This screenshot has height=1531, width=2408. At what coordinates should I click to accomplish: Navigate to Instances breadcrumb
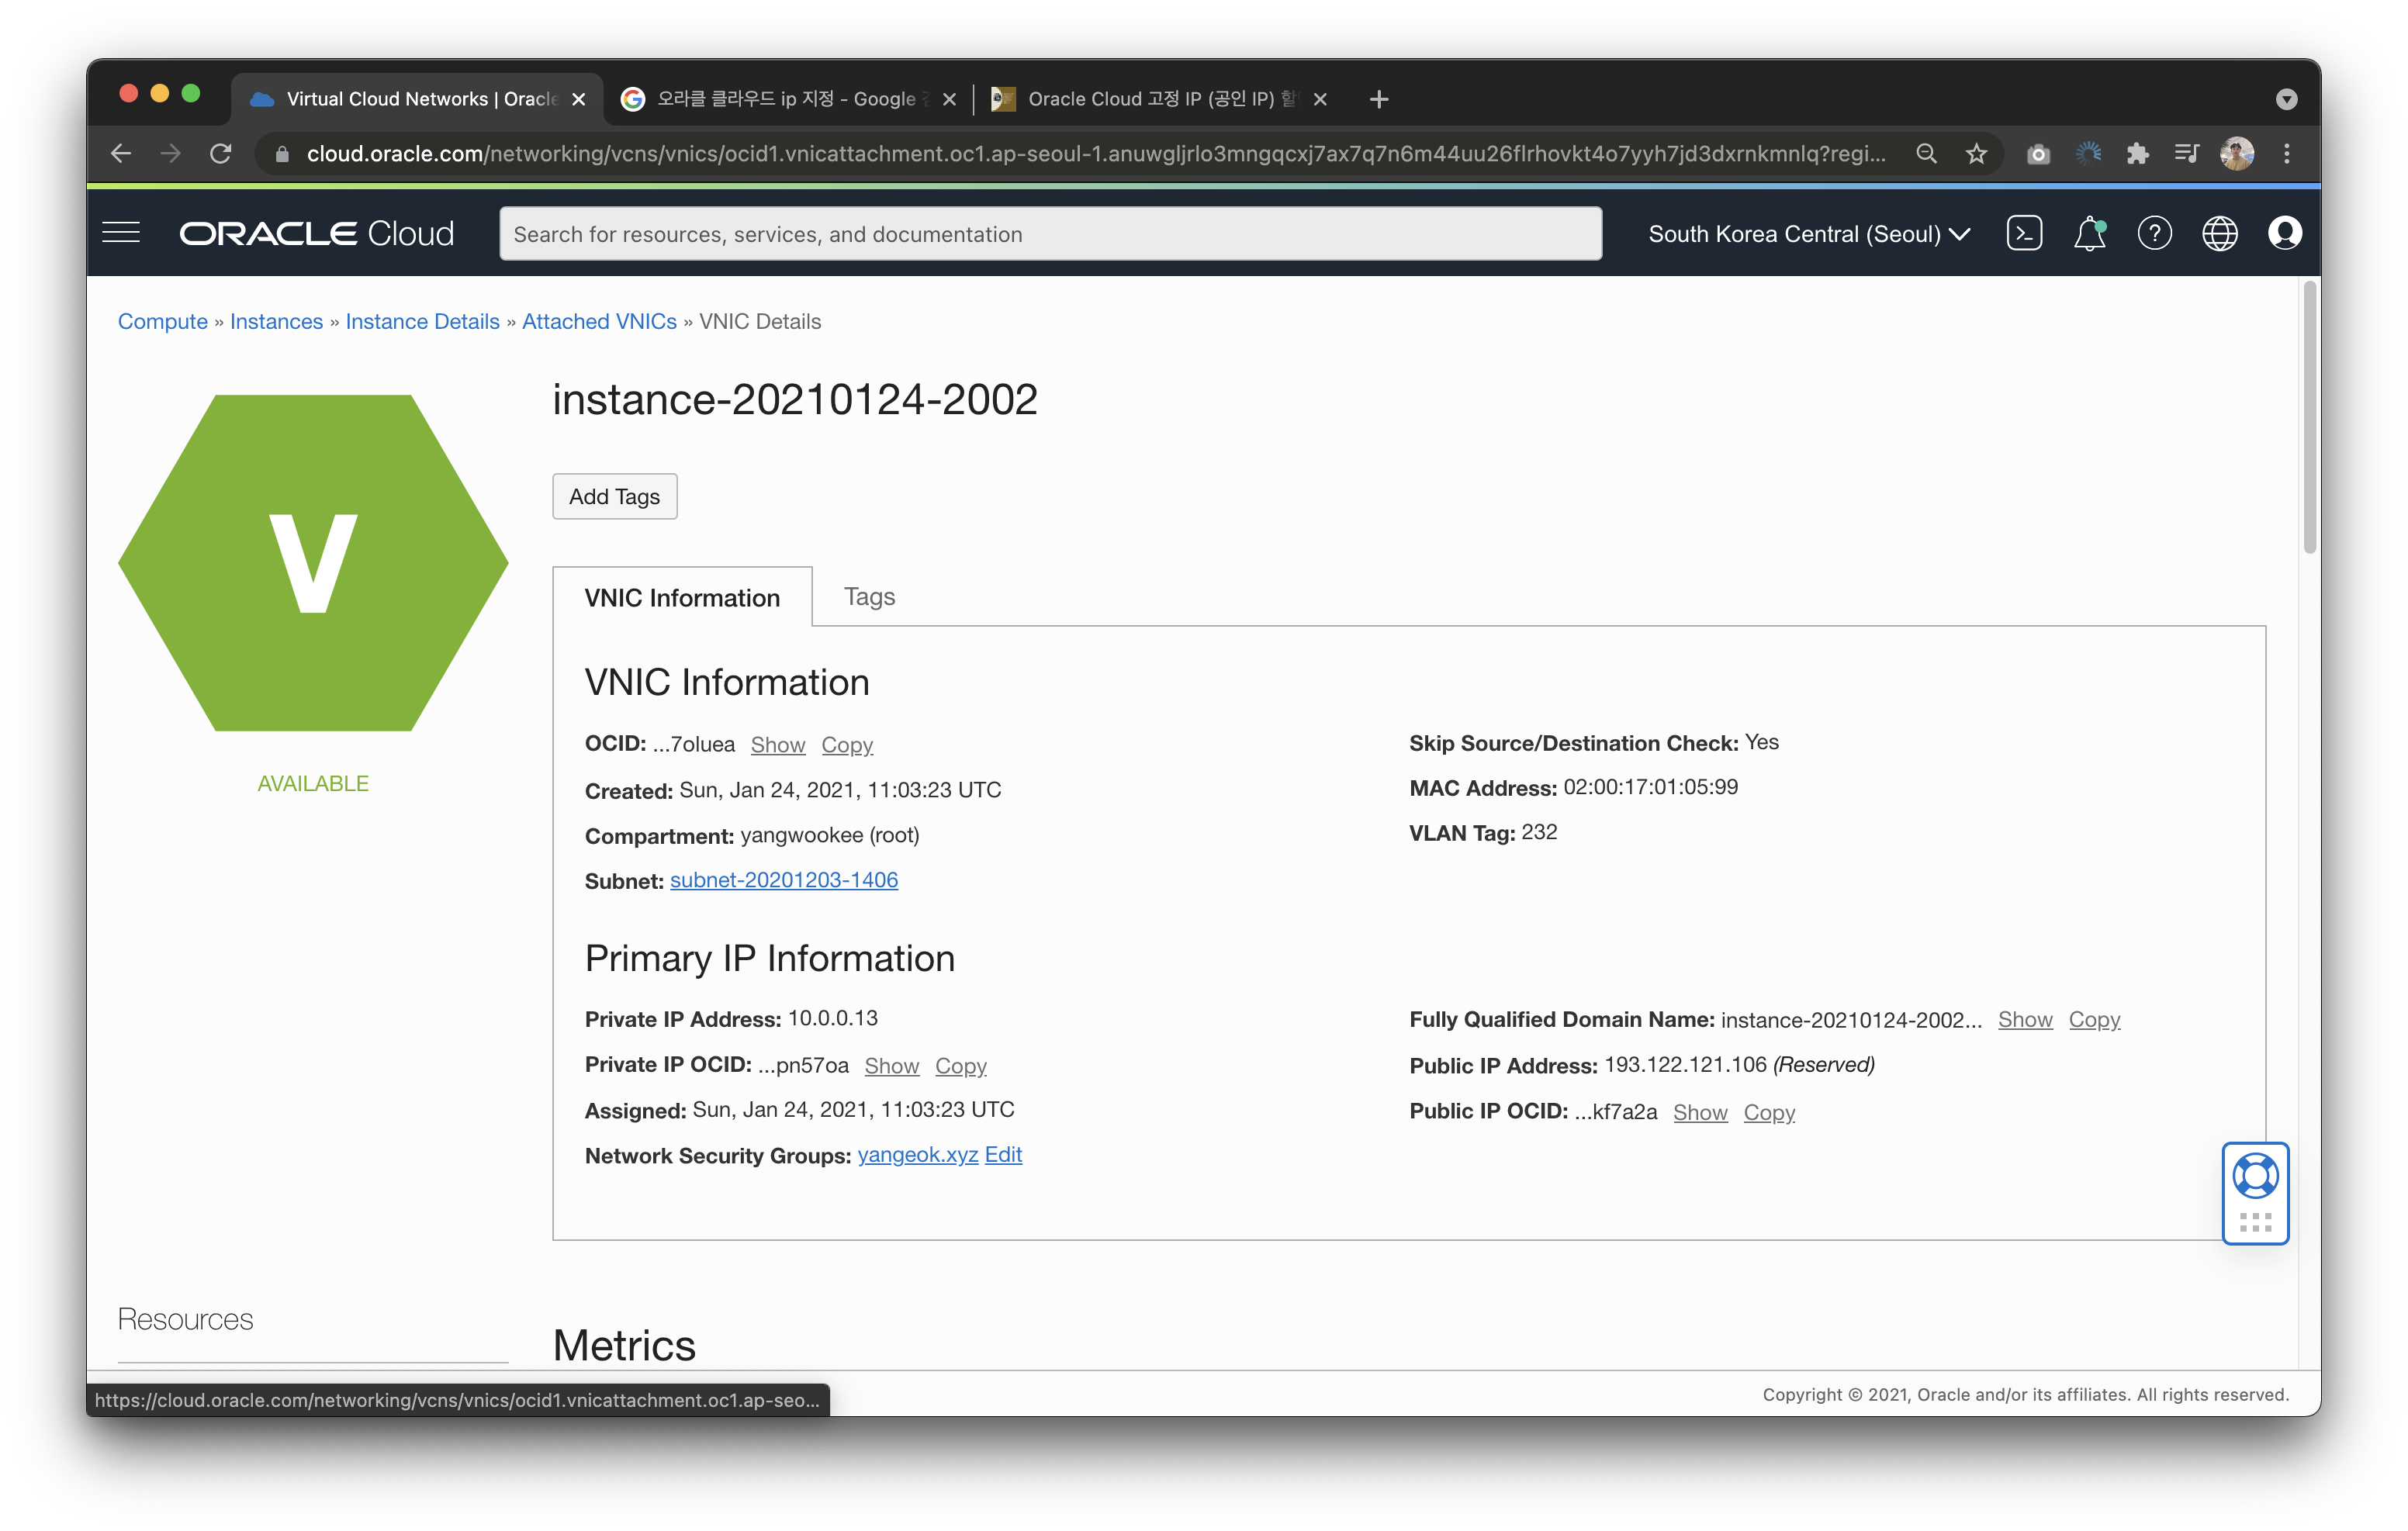(x=276, y=321)
